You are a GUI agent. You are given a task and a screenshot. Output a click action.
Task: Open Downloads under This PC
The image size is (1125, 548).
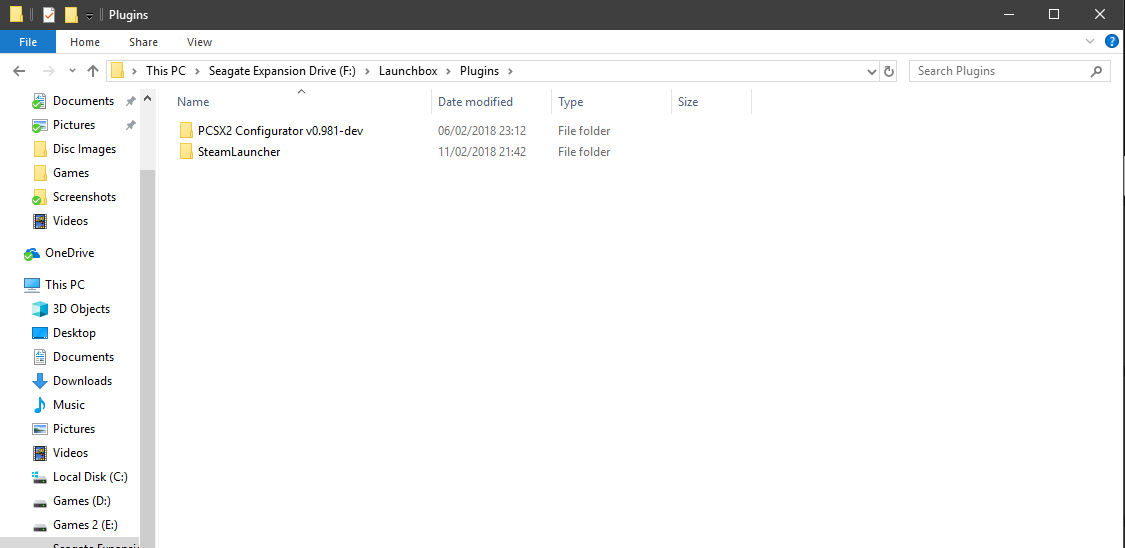[83, 381]
